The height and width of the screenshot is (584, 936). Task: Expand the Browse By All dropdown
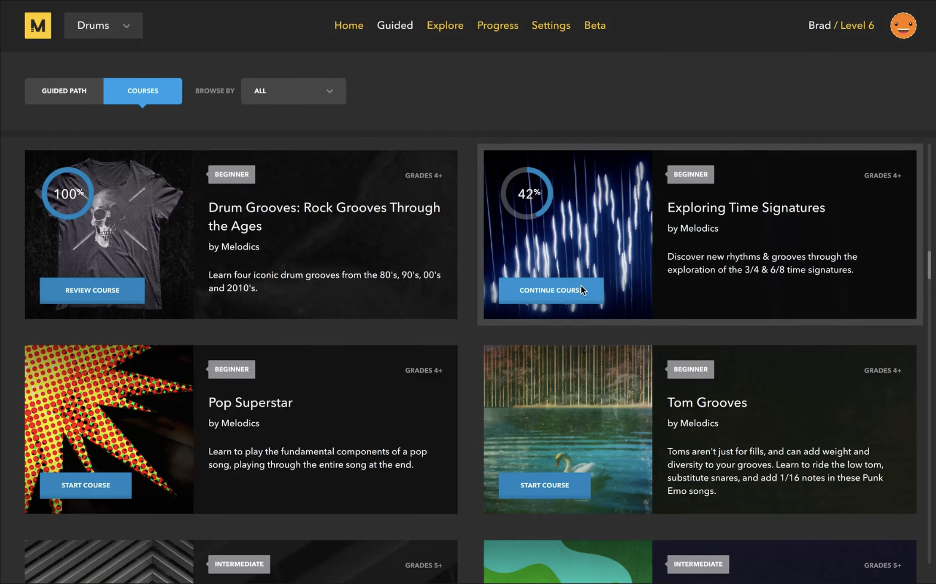click(x=293, y=91)
